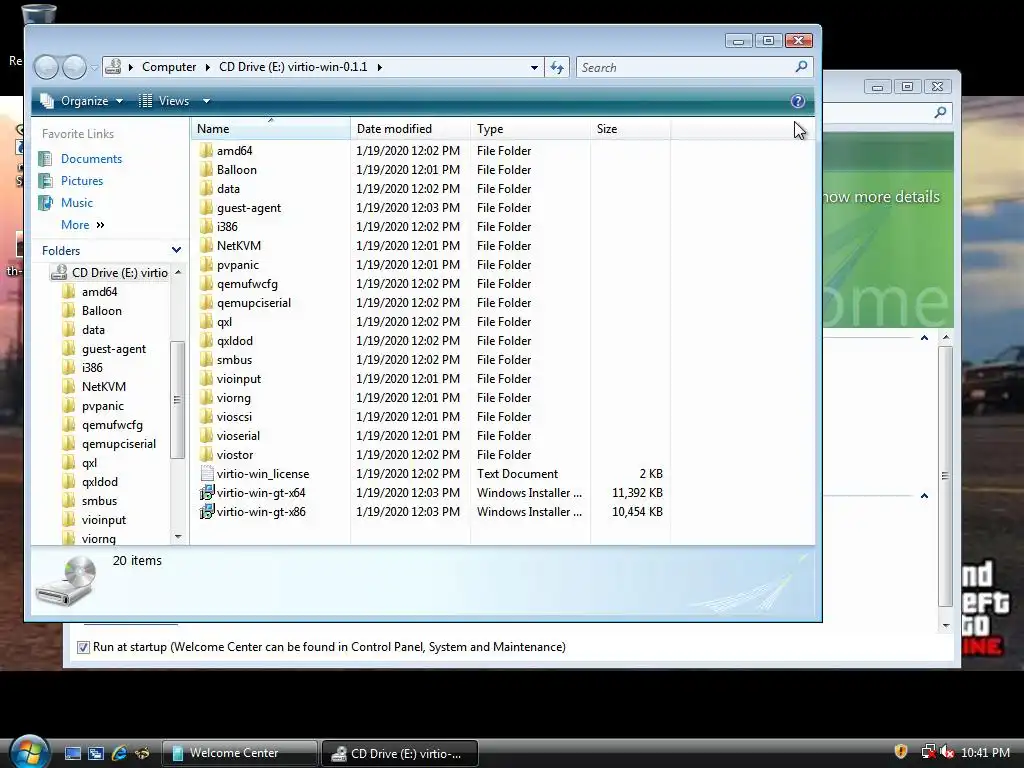Viewport: 1024px width, 768px height.
Task: Click the Switch between windows quick launch icon
Action: [x=95, y=753]
